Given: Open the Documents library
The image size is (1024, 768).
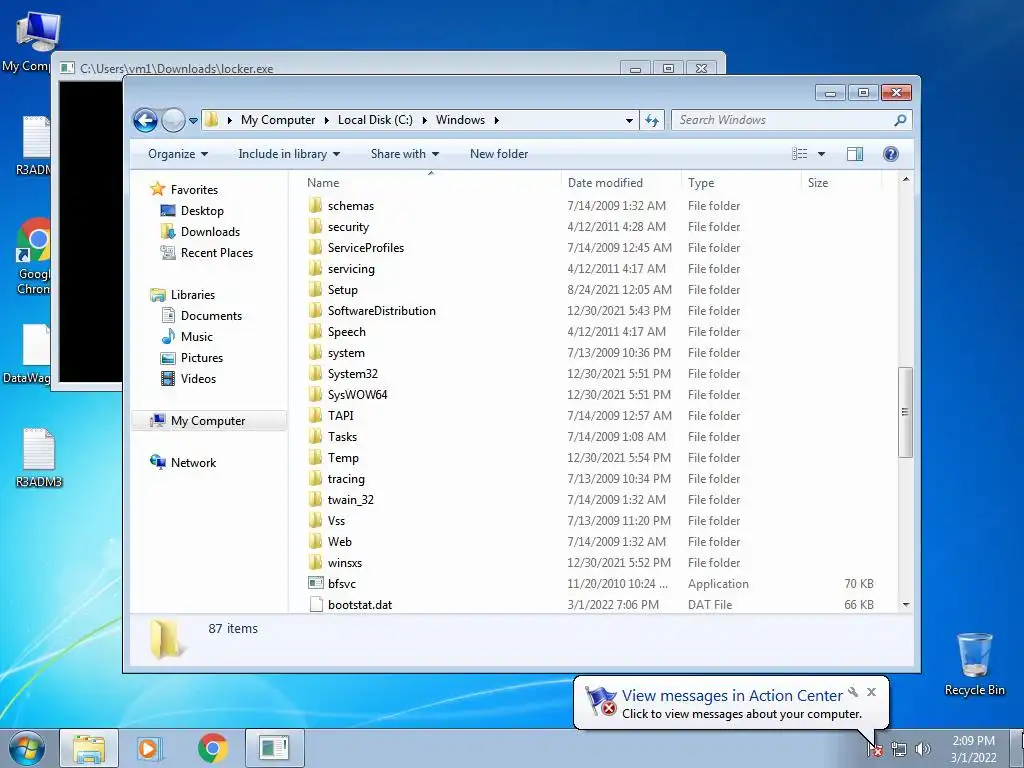Looking at the screenshot, I should [x=211, y=316].
